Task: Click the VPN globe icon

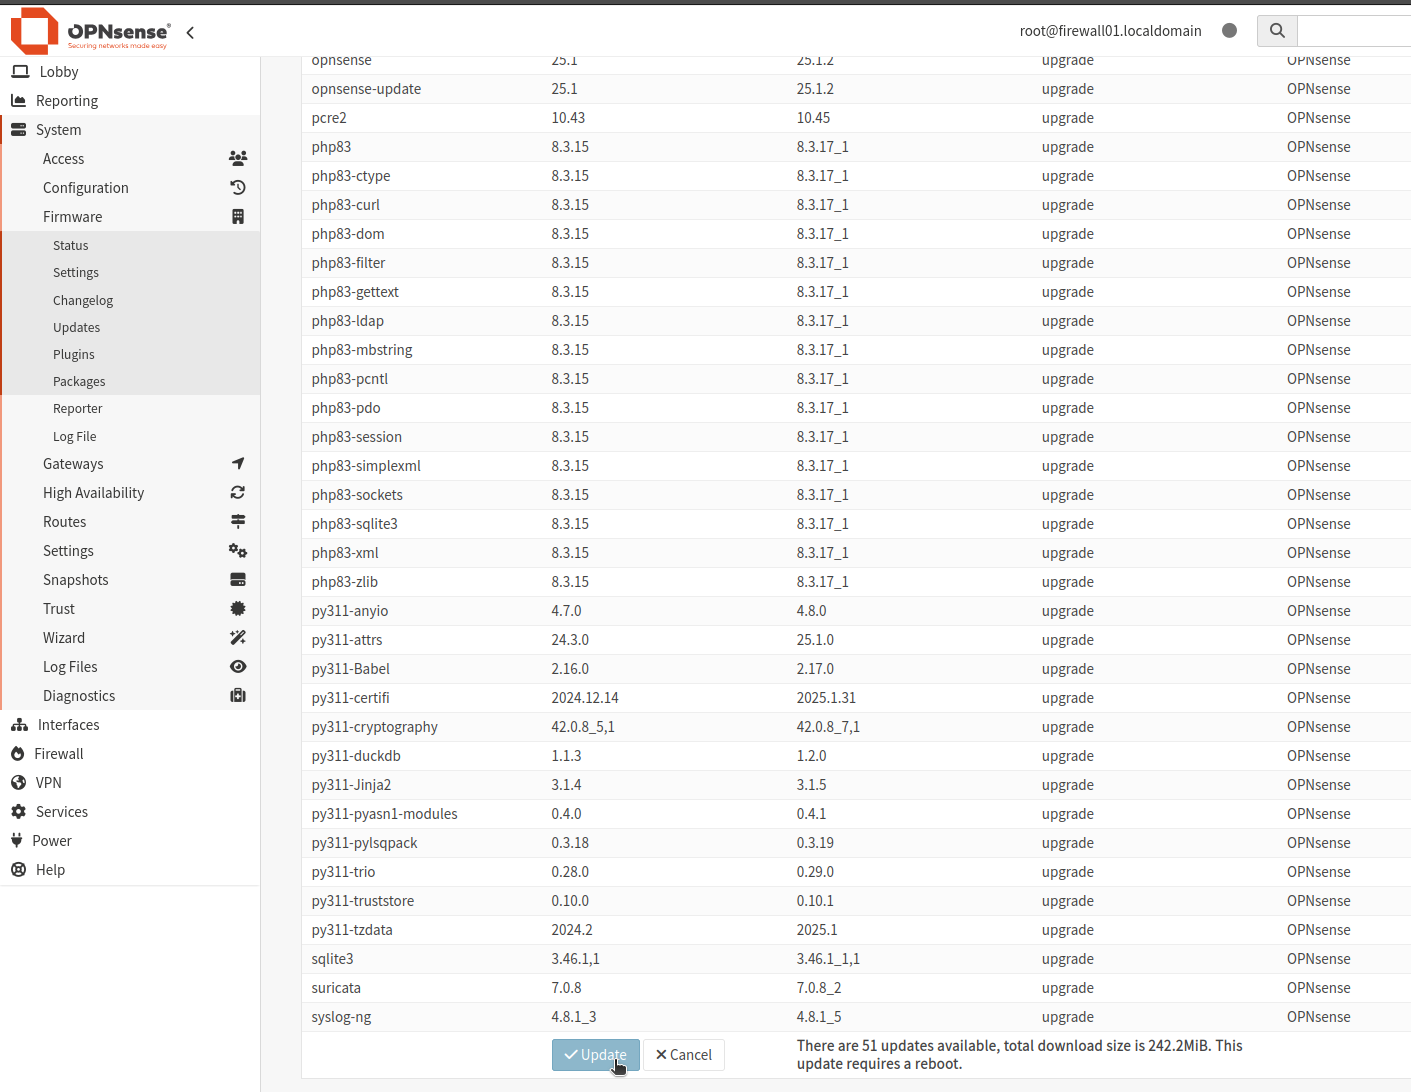Action: tap(18, 783)
